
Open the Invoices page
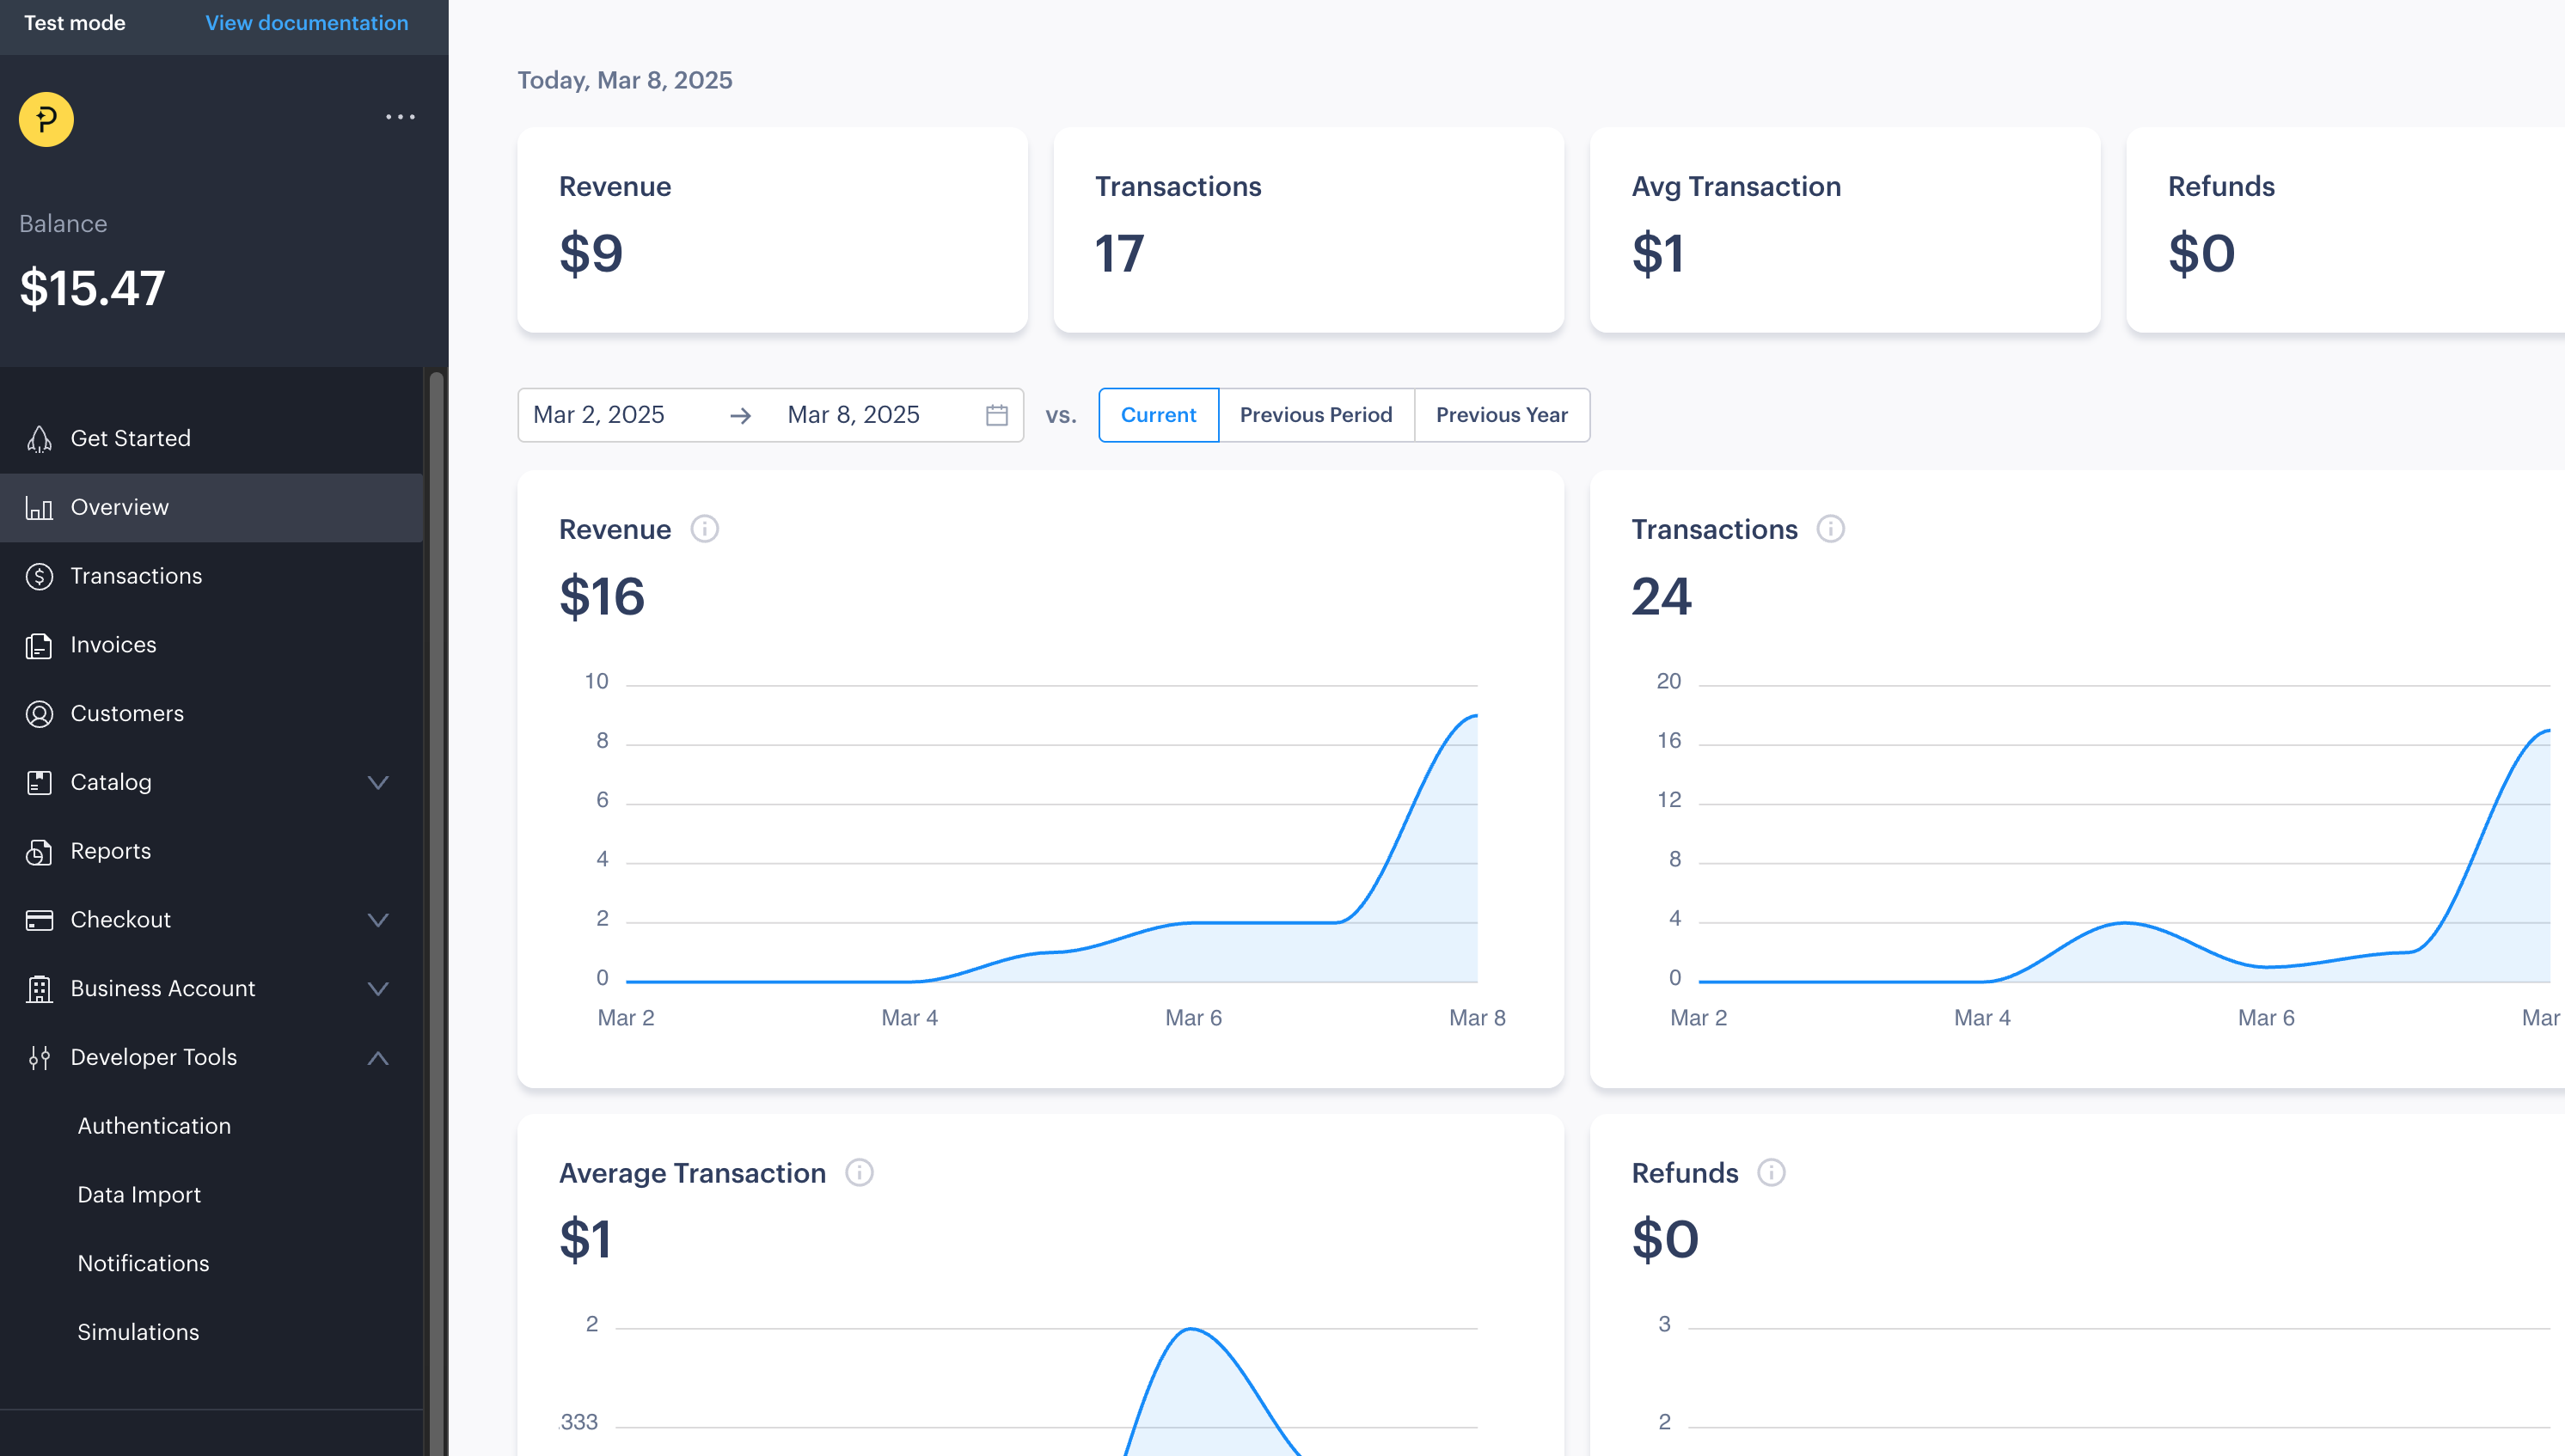[113, 645]
